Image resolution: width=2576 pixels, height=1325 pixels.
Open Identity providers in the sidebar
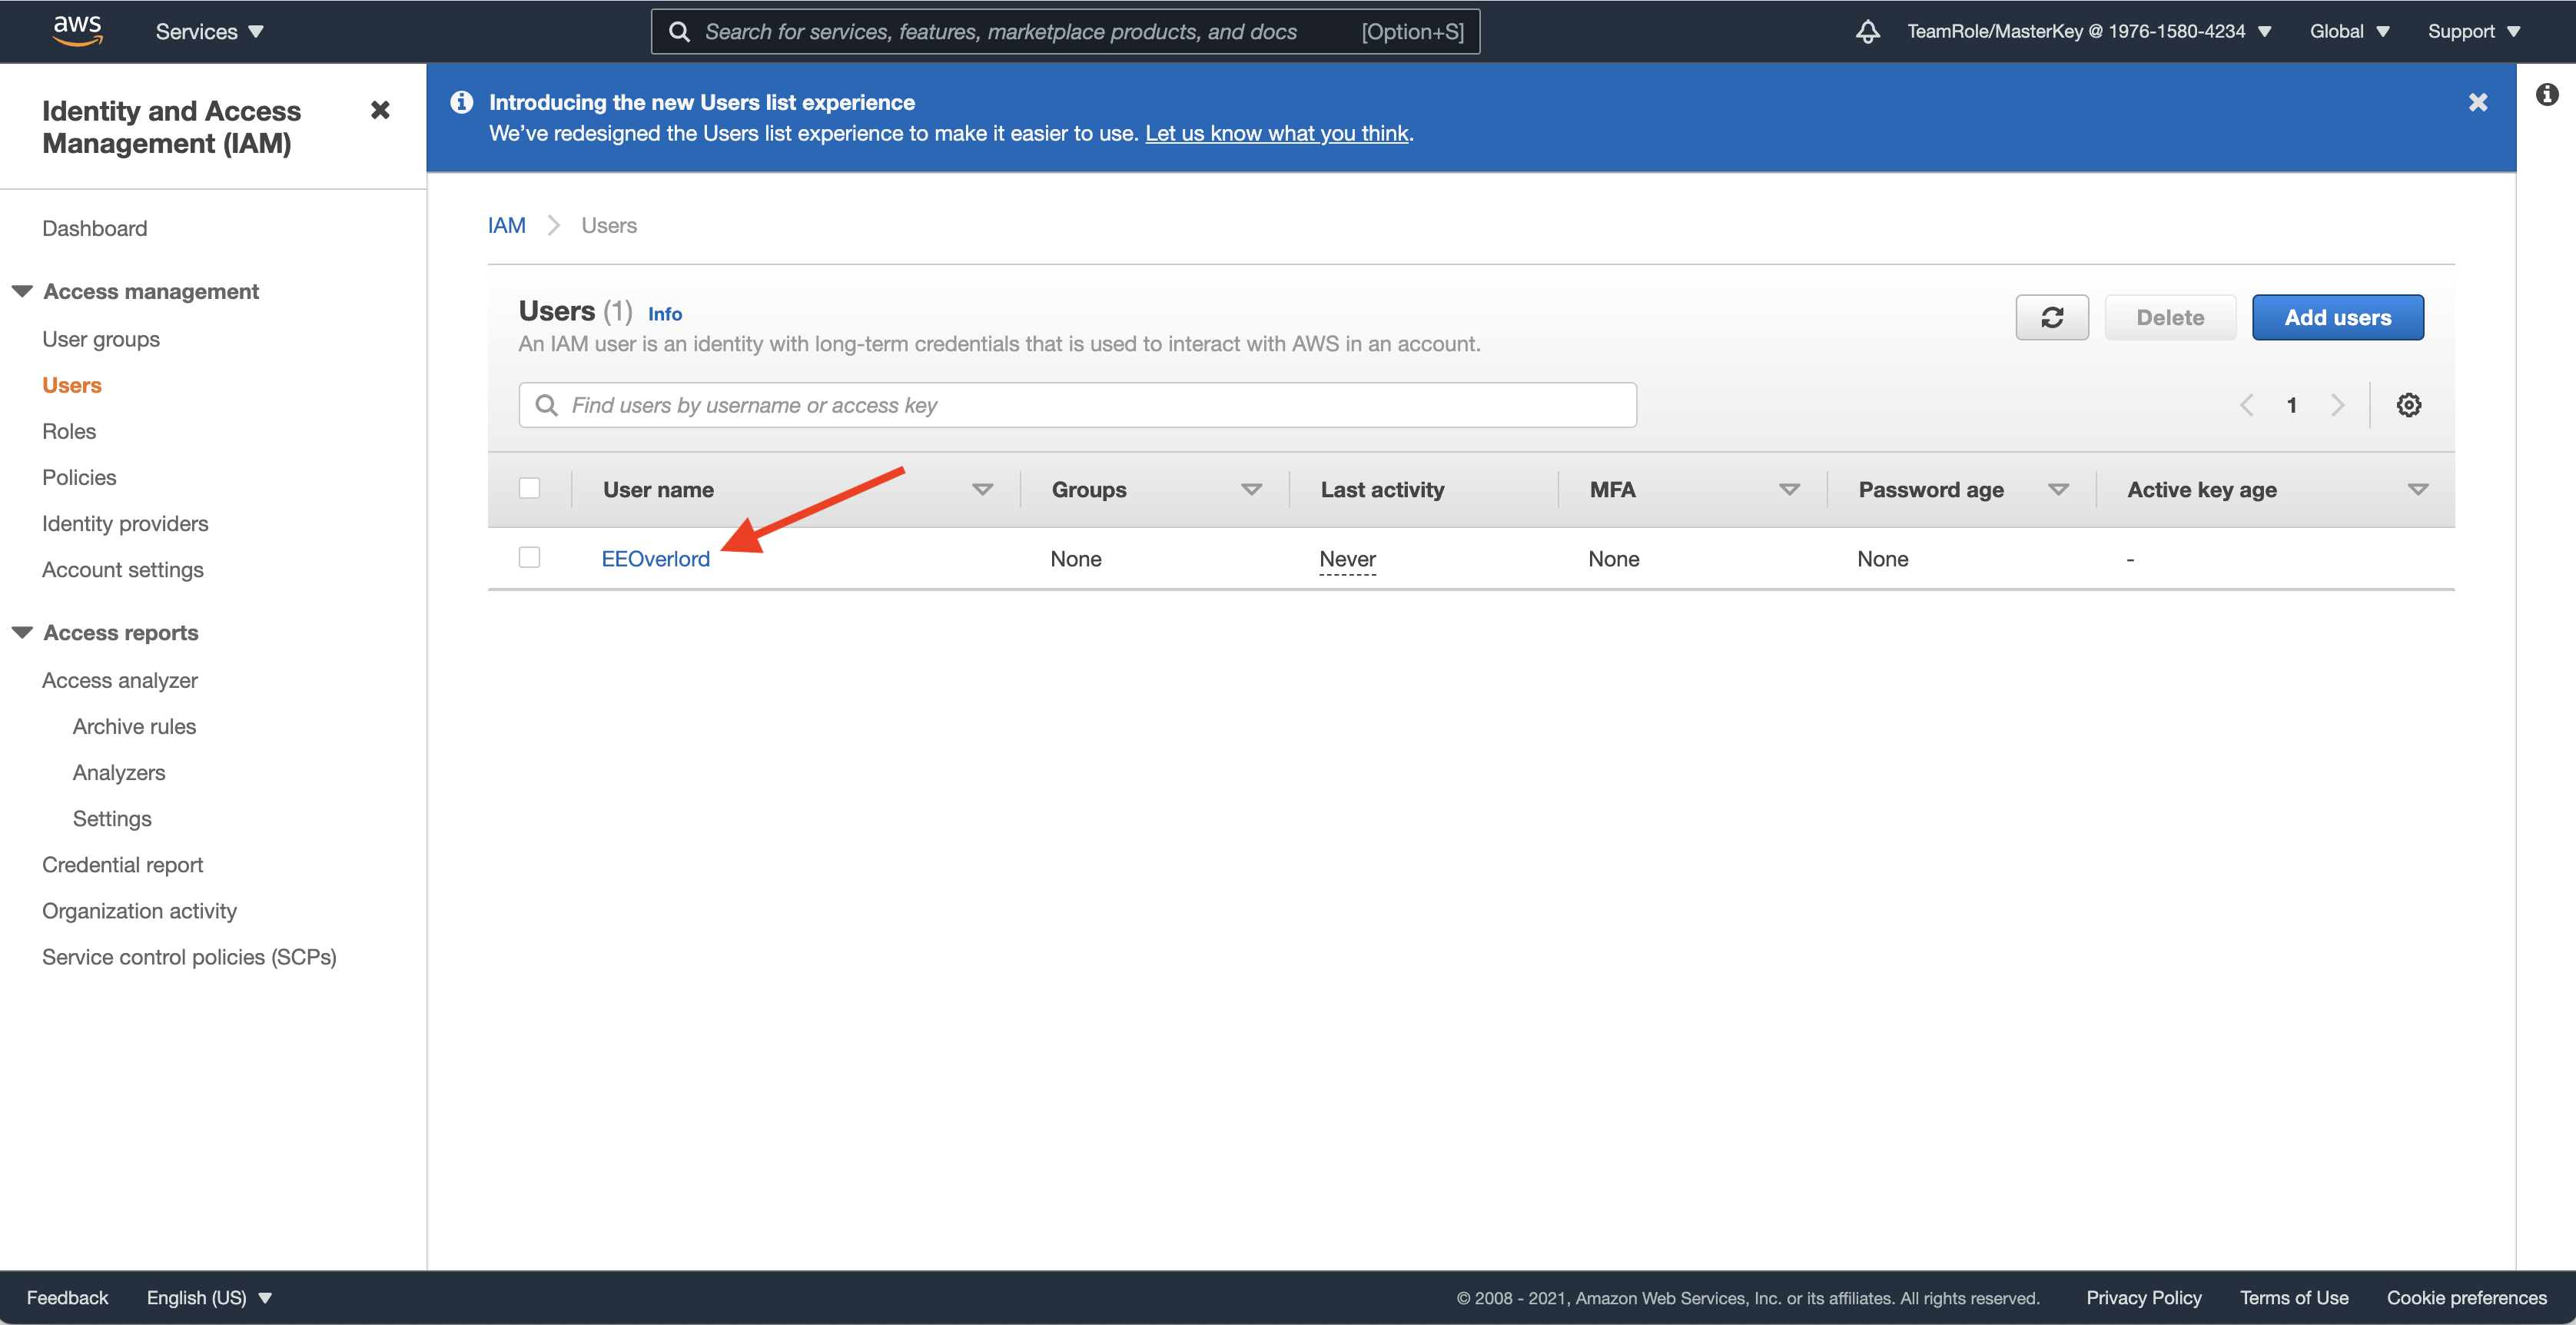point(125,523)
